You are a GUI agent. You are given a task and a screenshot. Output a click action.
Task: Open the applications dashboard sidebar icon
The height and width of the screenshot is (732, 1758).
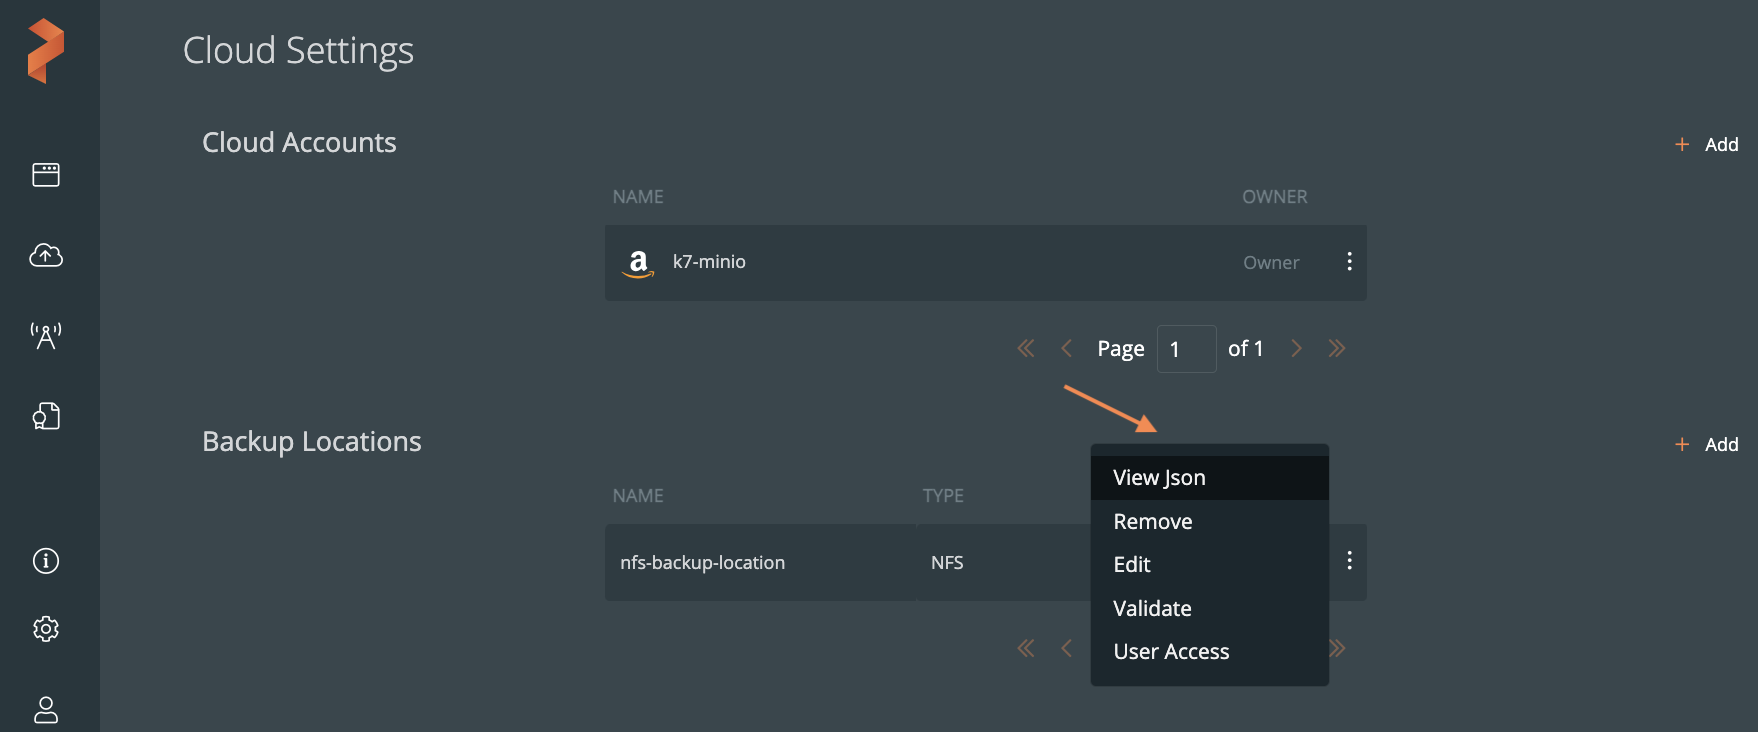coord(46,175)
